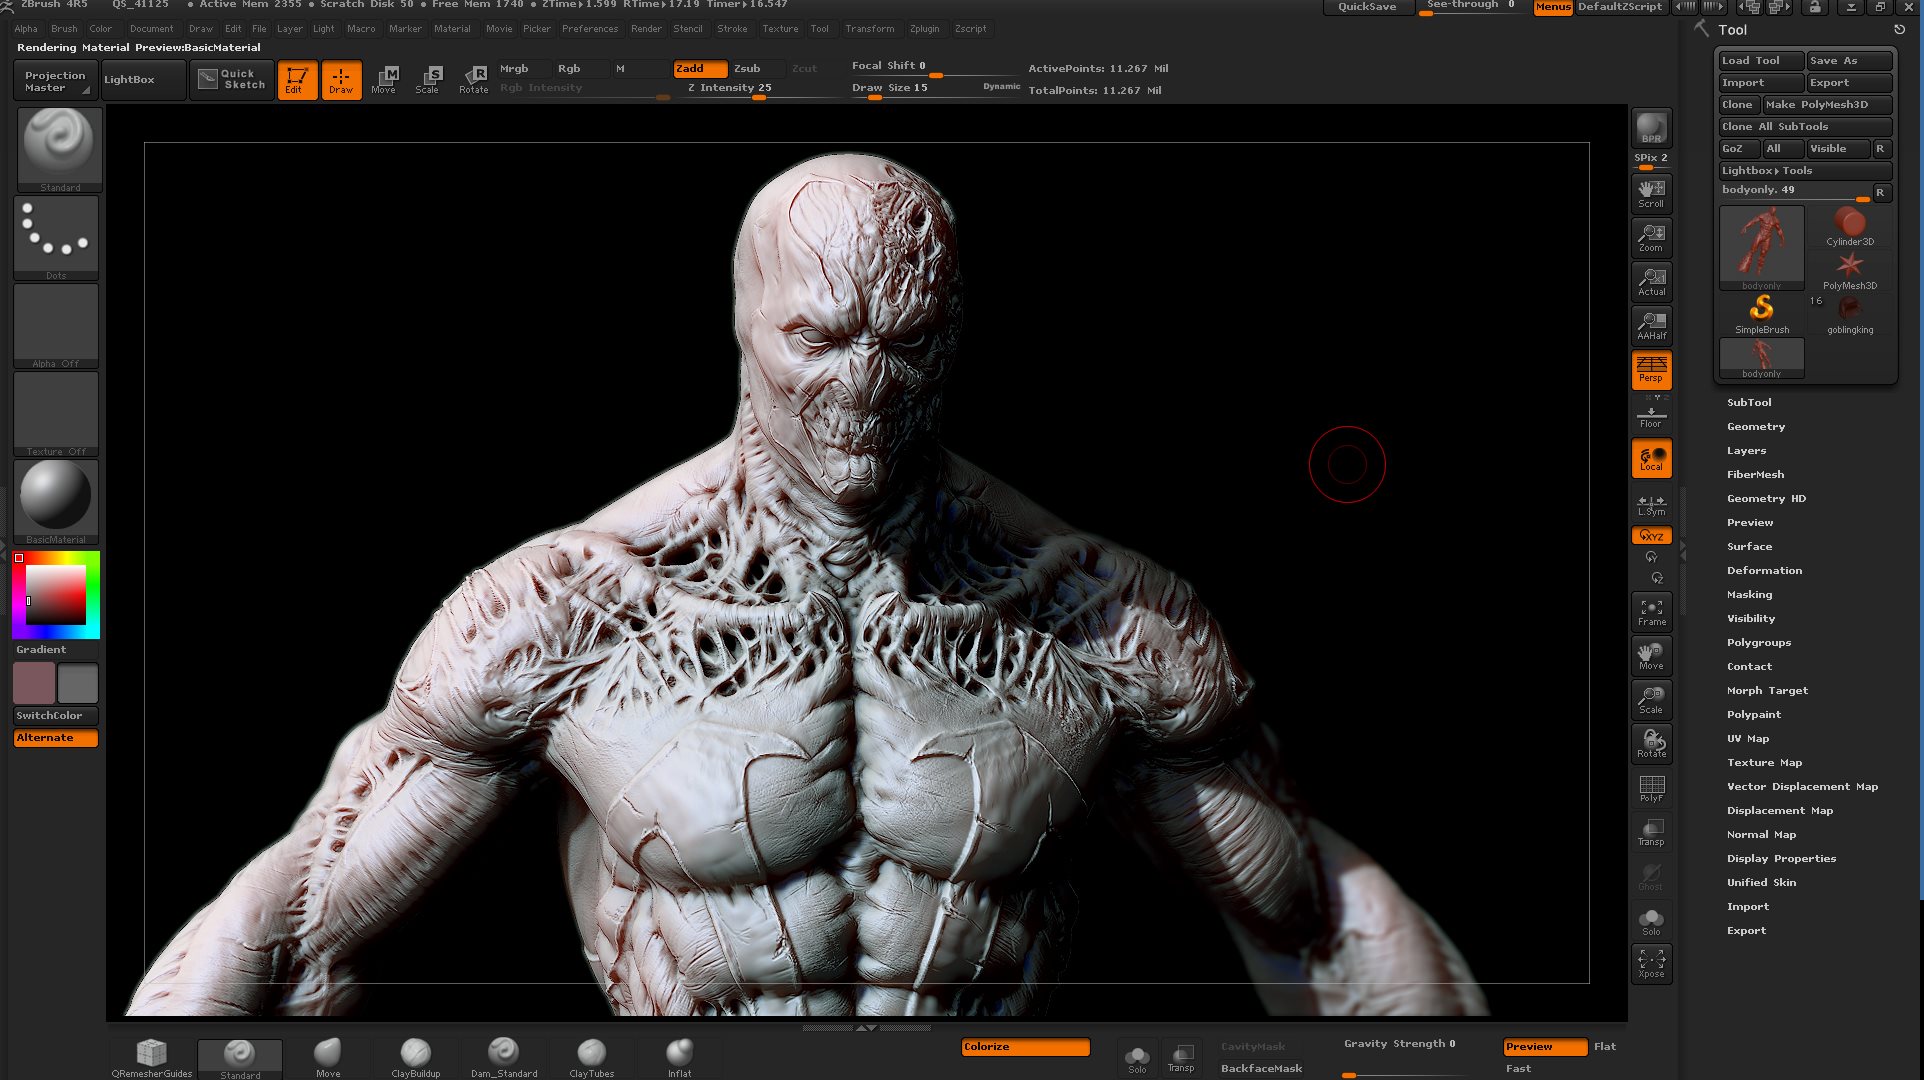Open the Brush menu

64,28
